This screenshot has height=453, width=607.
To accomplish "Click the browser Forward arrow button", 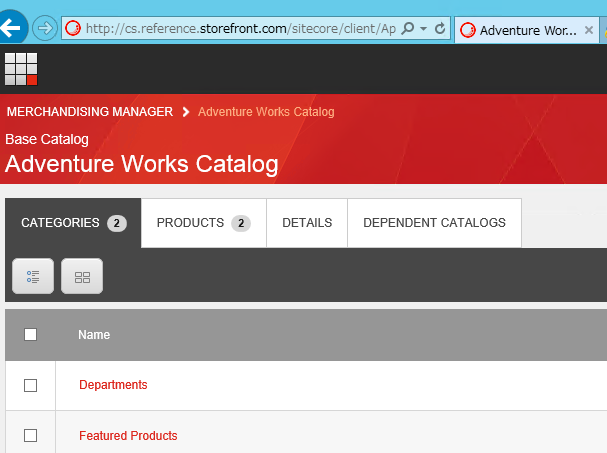I will pos(45,28).
